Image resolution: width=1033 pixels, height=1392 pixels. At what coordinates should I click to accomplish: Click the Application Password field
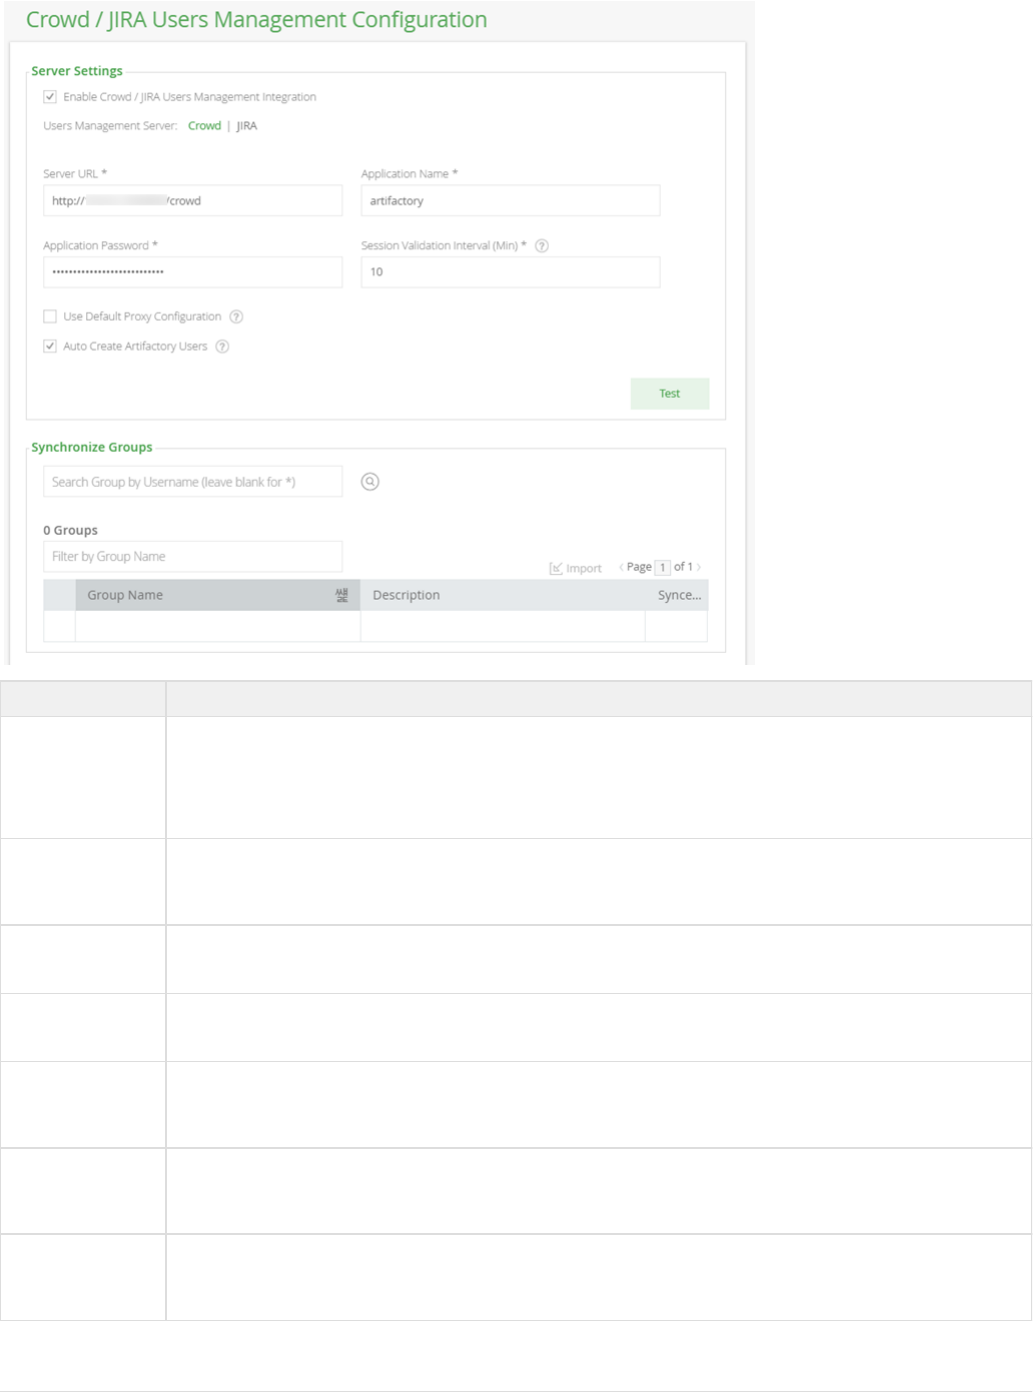(x=193, y=272)
